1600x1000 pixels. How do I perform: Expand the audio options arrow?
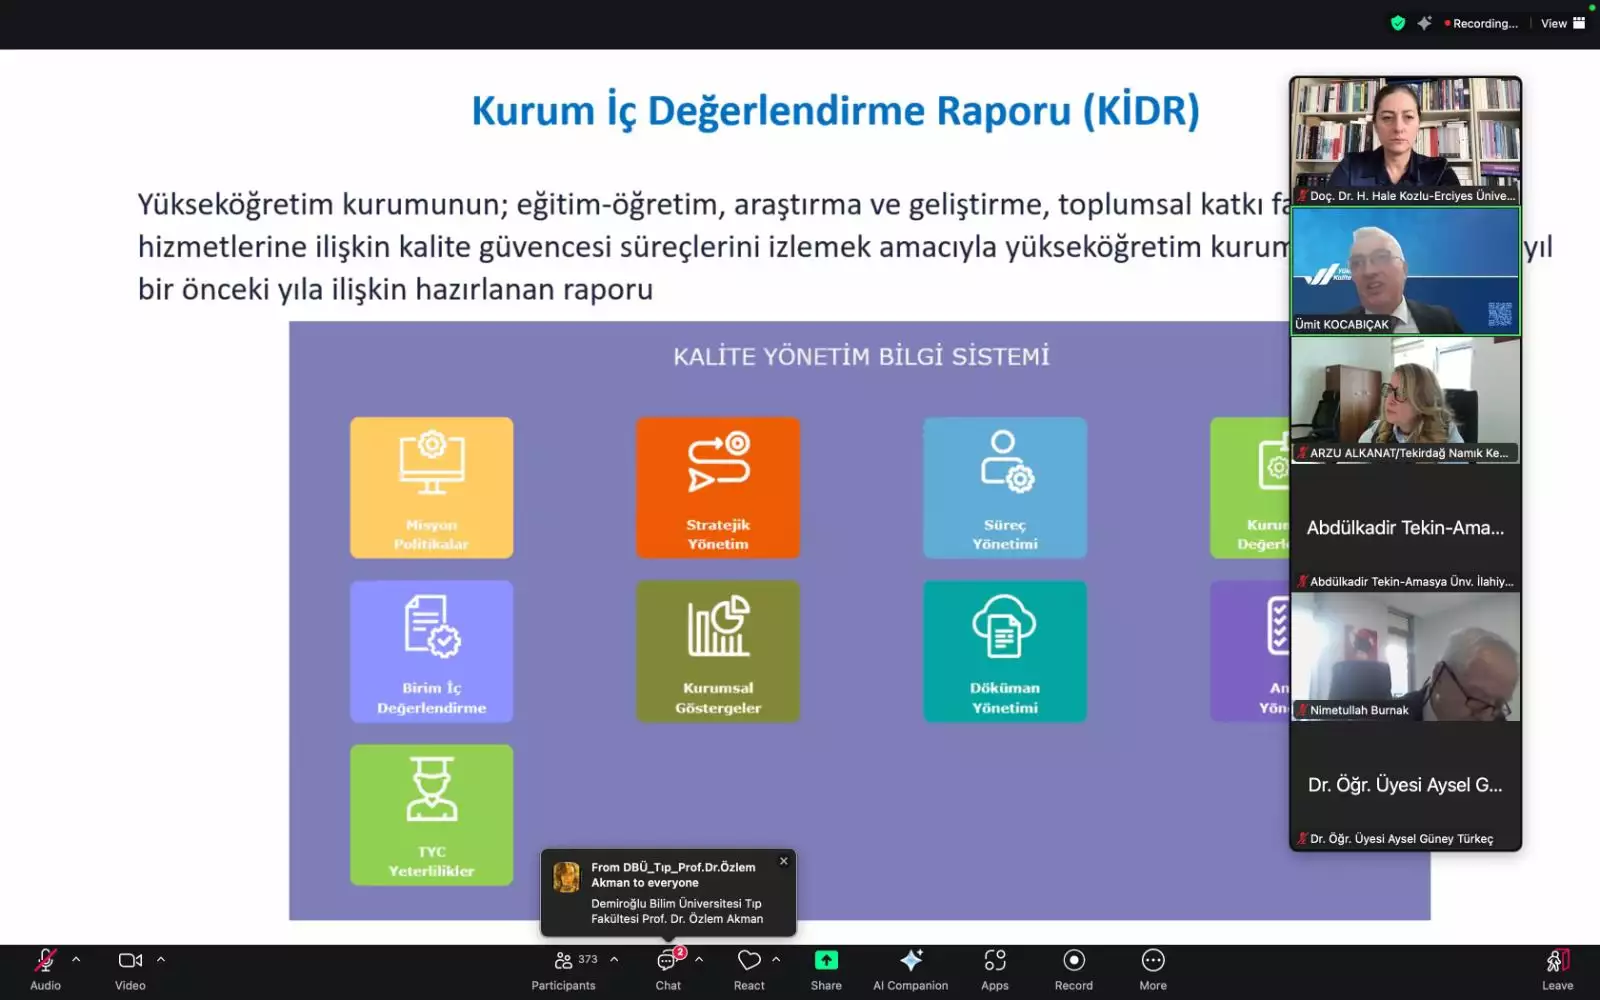tap(76, 959)
